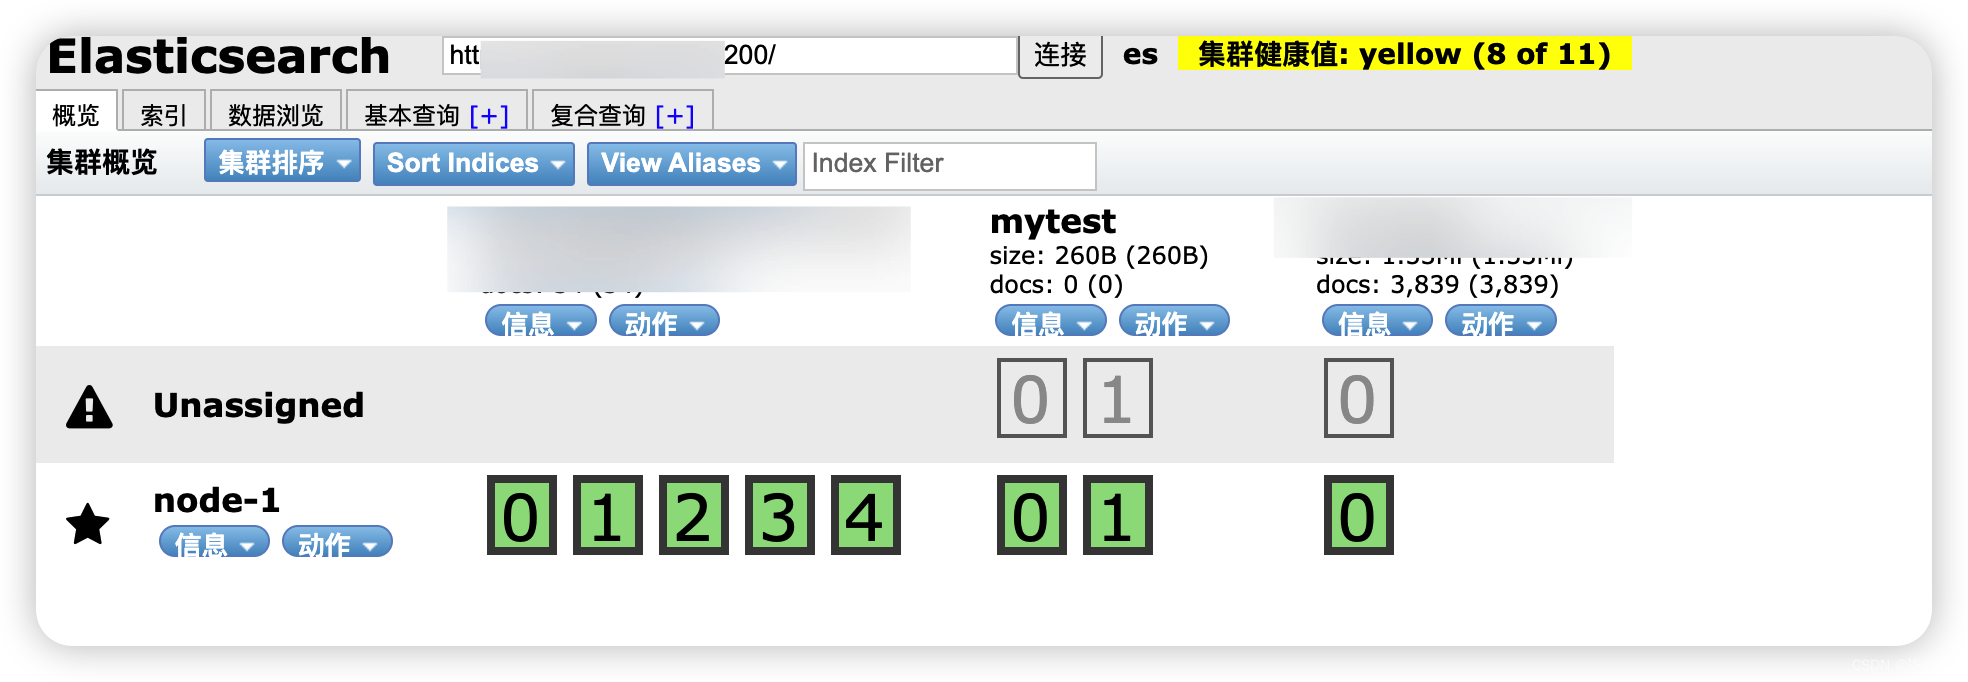Open 信息 menu of the 3,839 docs index
The image size is (1968, 682).
tap(1377, 321)
